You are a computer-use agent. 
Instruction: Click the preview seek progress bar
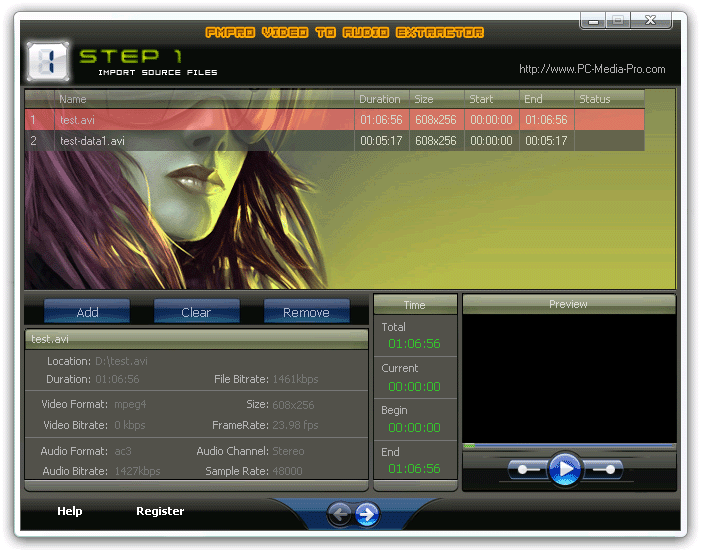coord(569,446)
